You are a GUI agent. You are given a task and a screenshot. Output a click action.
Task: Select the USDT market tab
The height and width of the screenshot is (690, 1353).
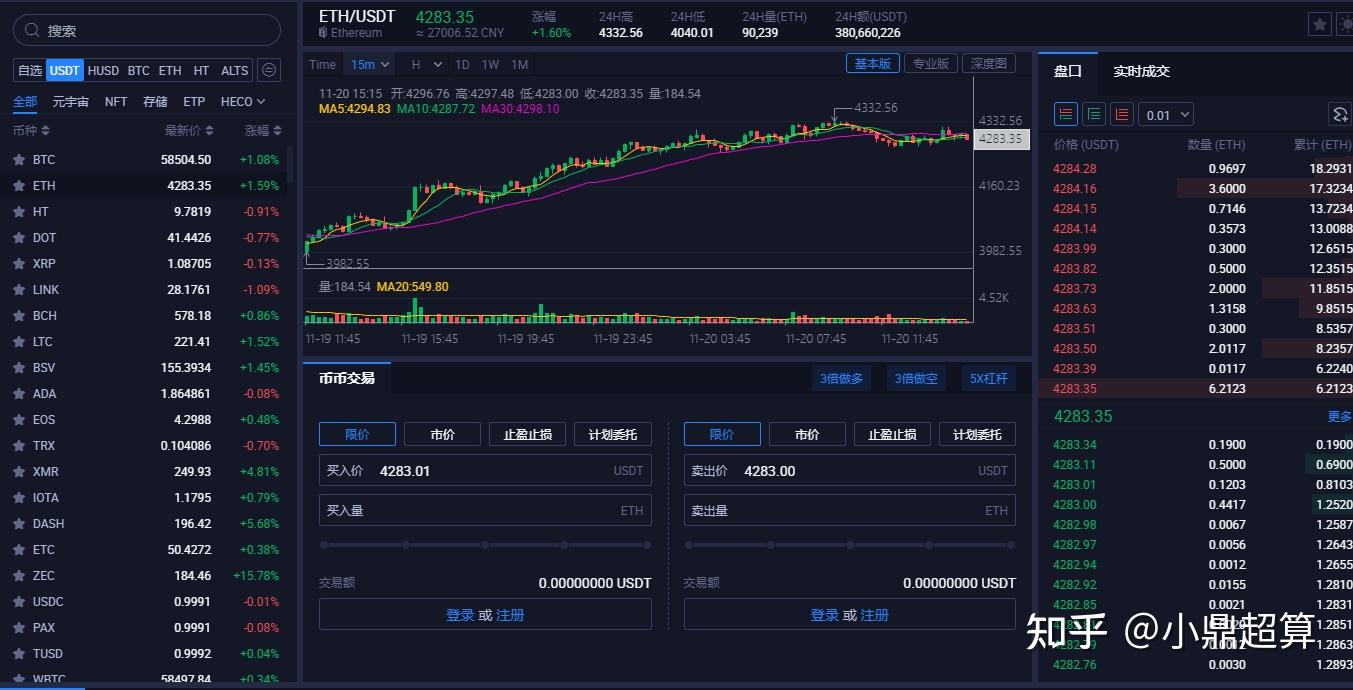click(64, 70)
